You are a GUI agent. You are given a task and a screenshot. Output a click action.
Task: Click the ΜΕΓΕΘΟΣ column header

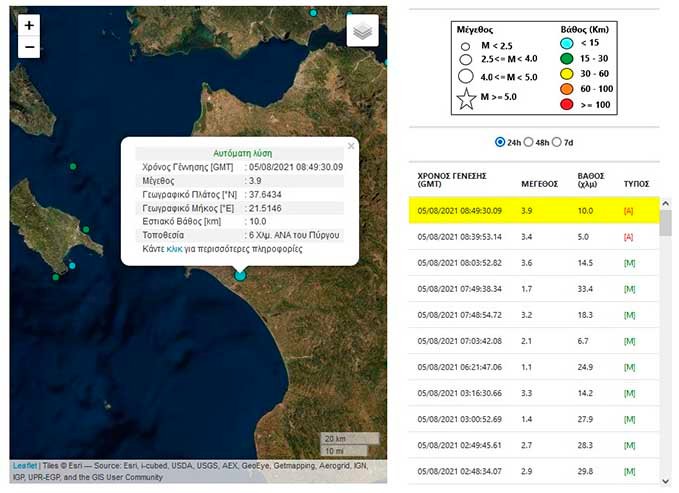(x=539, y=184)
